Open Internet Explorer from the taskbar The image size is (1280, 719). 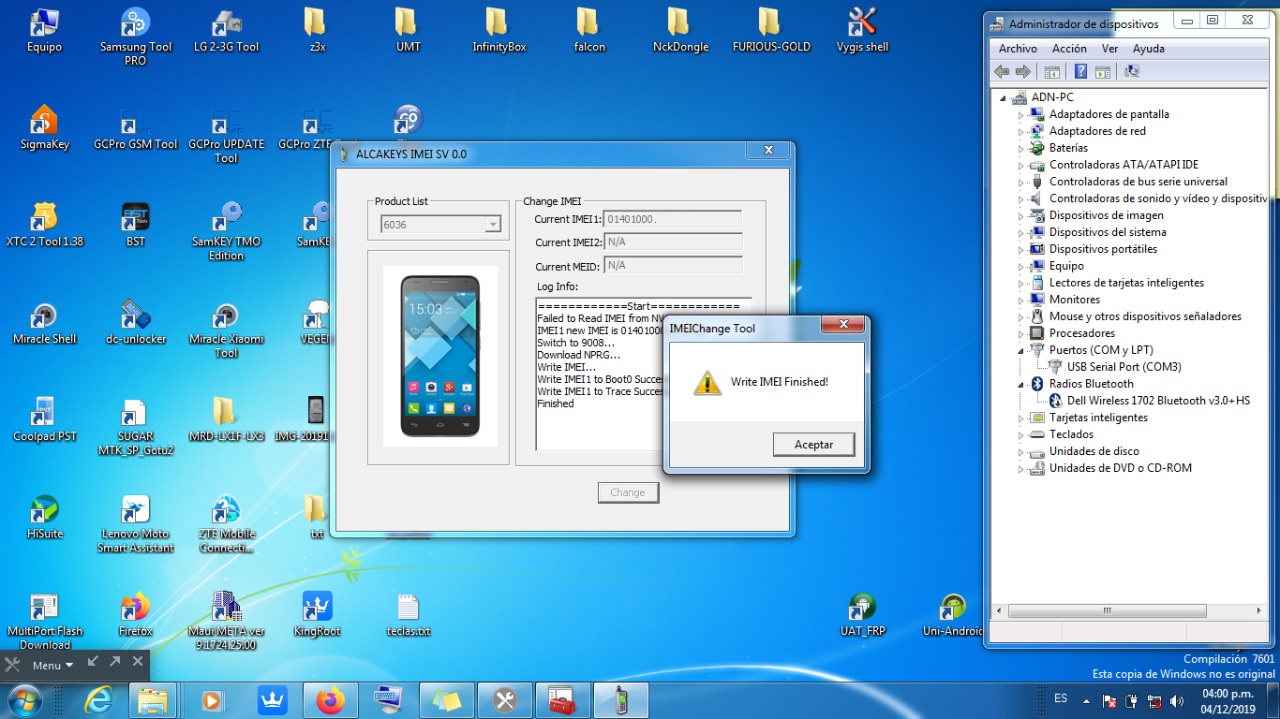(x=97, y=700)
